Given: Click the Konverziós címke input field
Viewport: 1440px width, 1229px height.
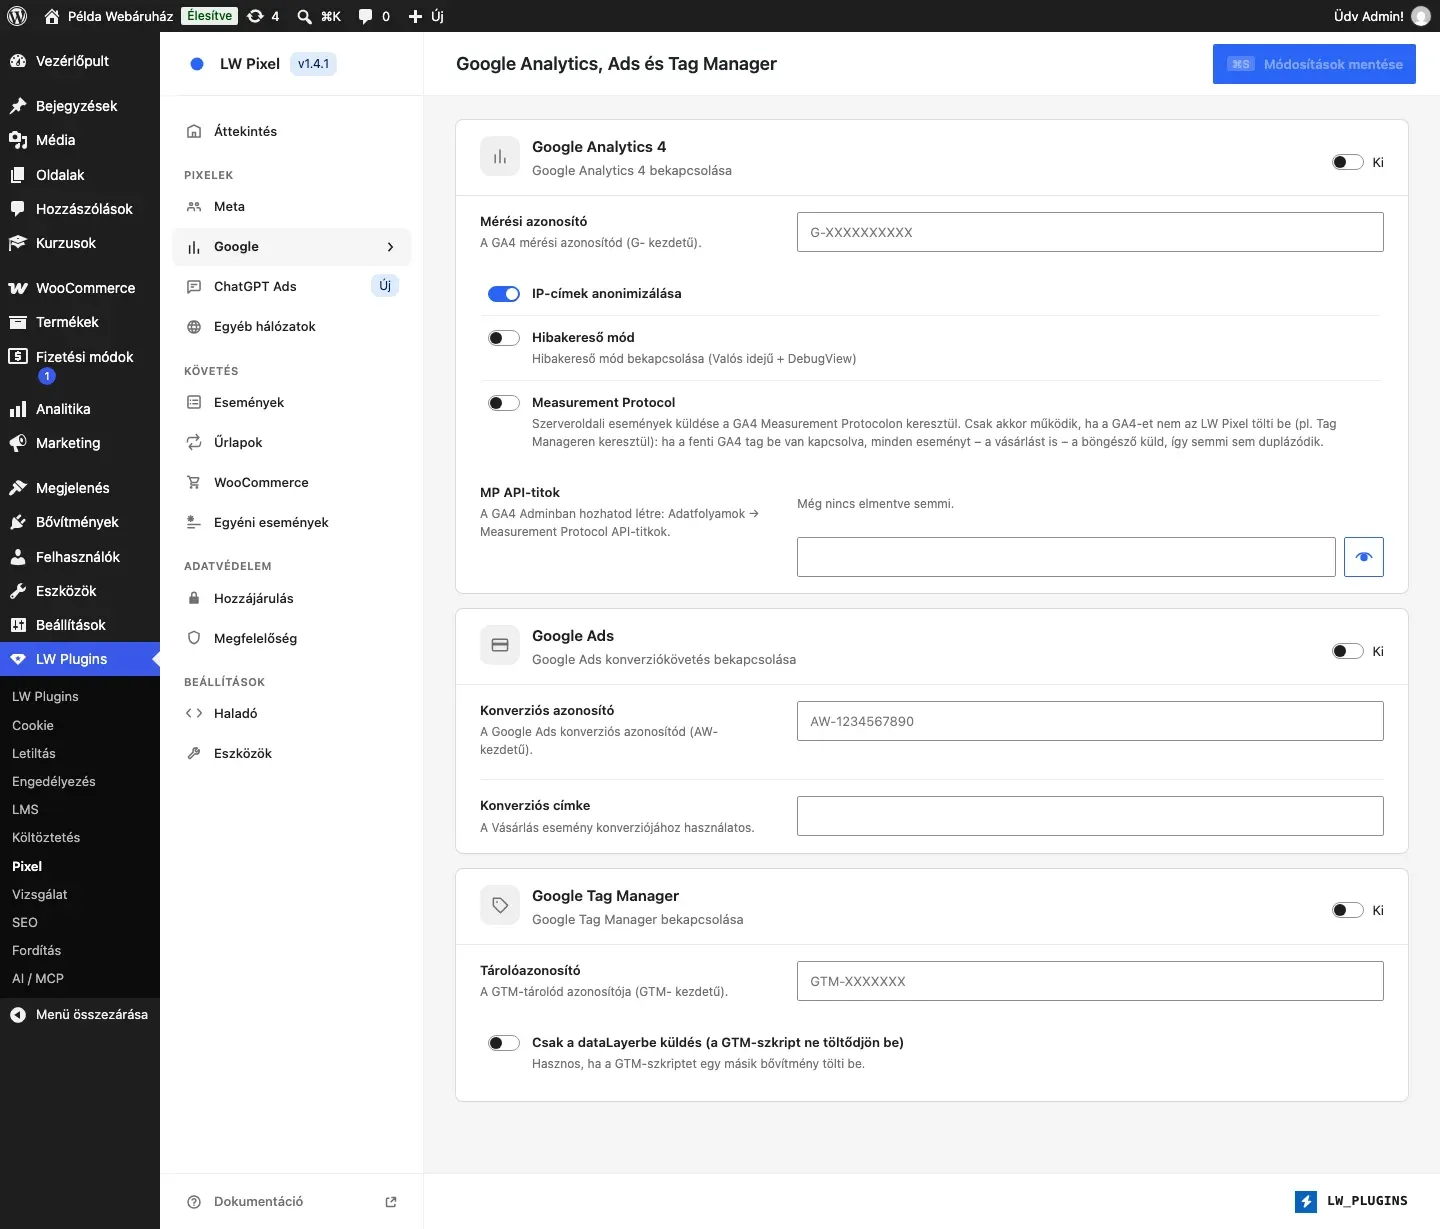Looking at the screenshot, I should [x=1090, y=816].
